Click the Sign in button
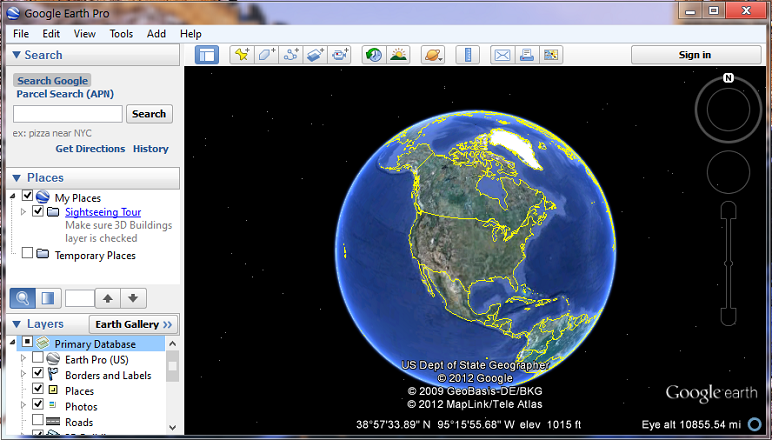772x440 pixels. [x=696, y=55]
